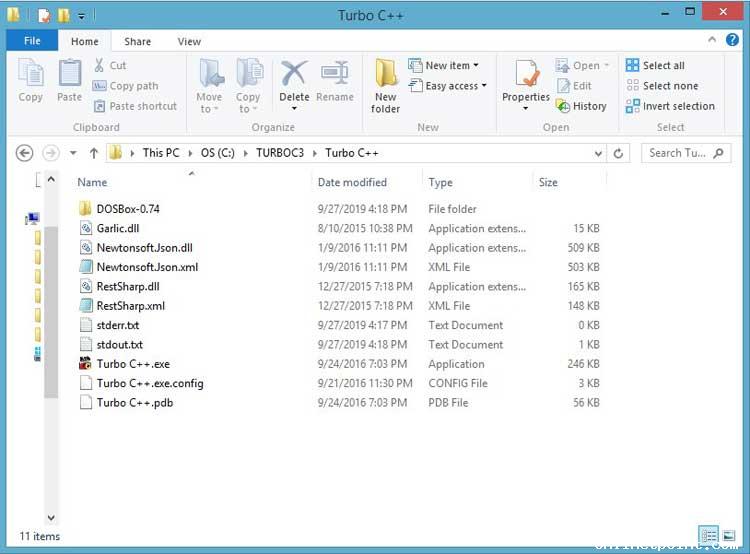Open the File menu tab

[32, 42]
